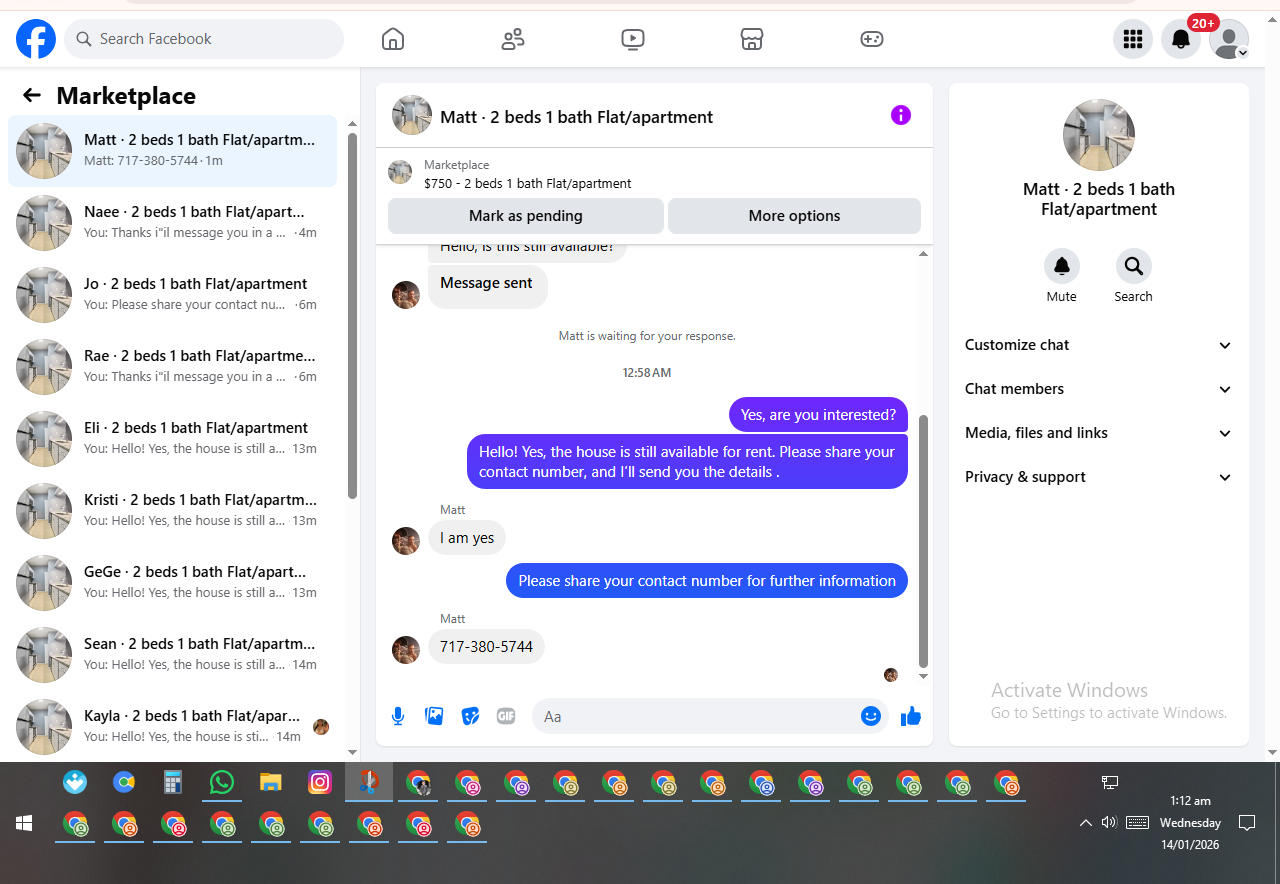Viewport: 1280px width, 884px height.
Task: Open Kristi's conversation in the list
Action: [172, 511]
